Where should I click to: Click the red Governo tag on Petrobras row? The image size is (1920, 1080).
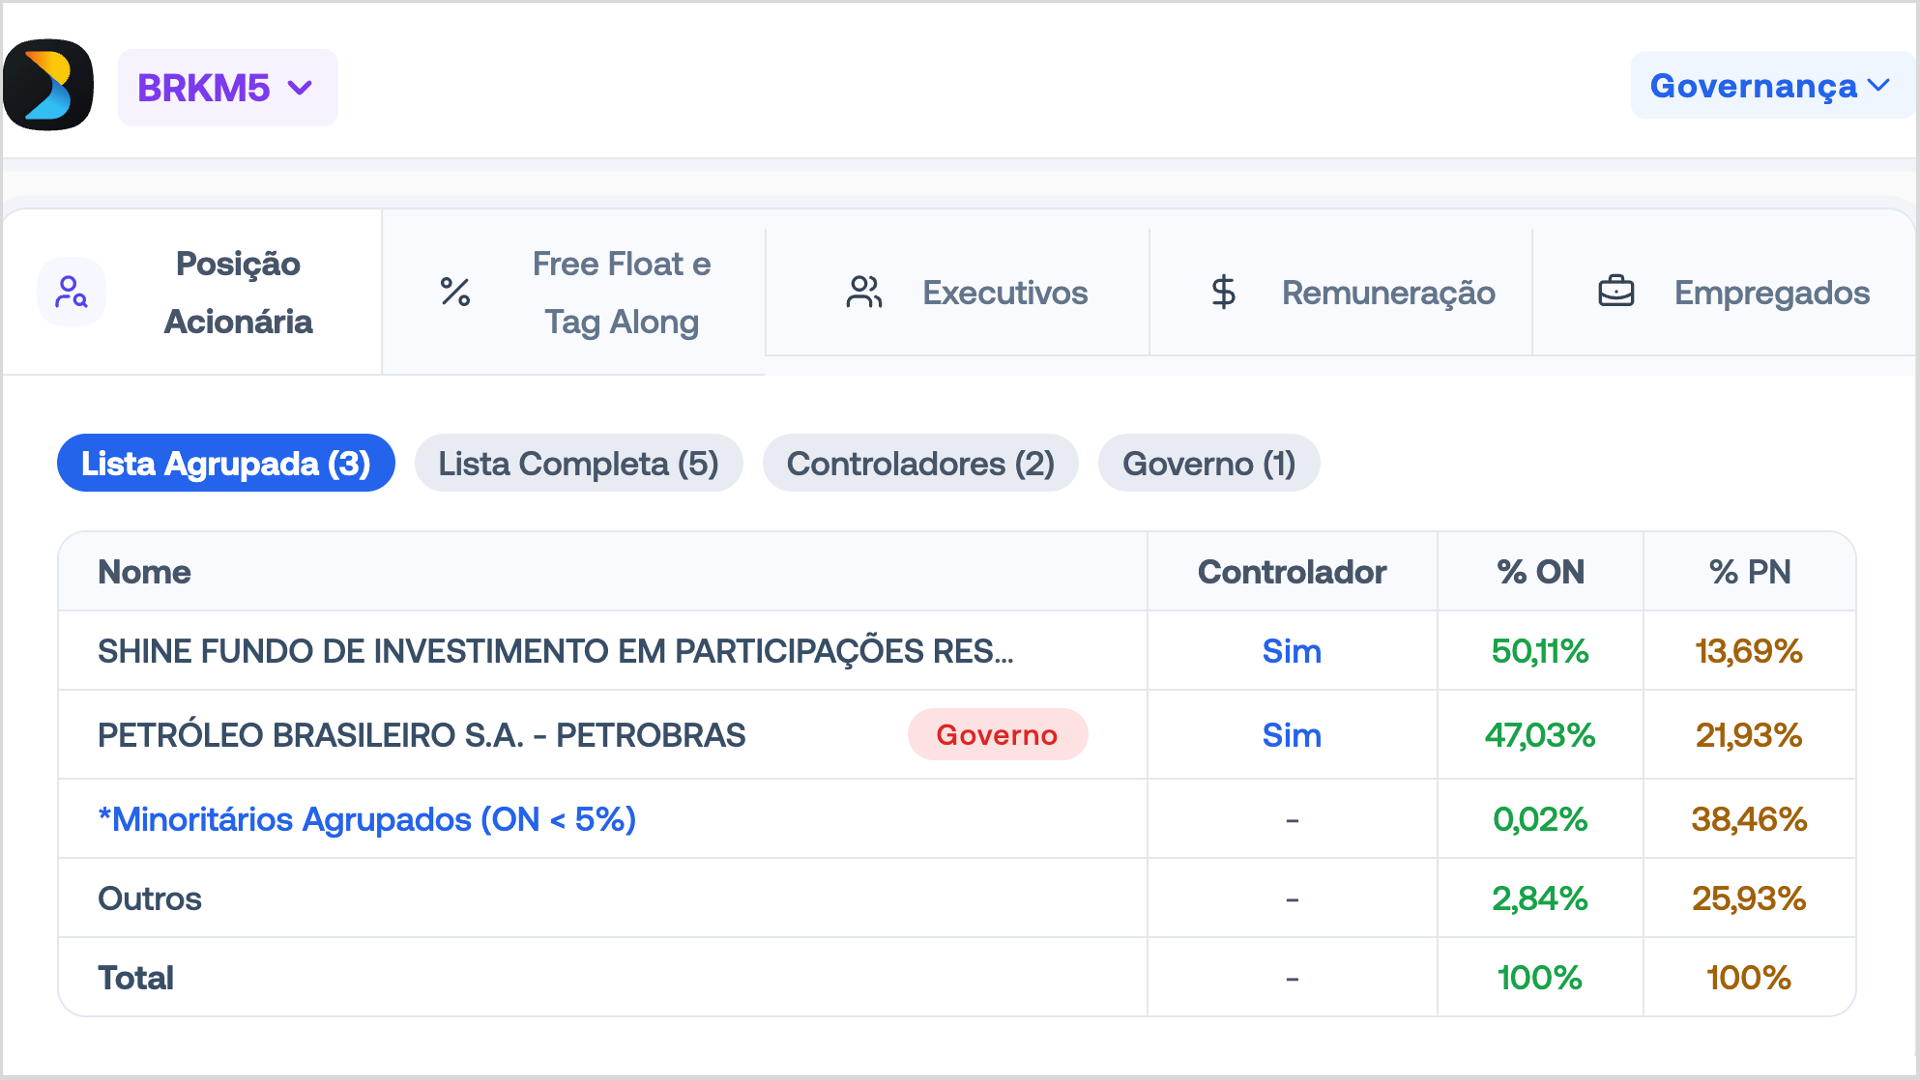(x=997, y=735)
